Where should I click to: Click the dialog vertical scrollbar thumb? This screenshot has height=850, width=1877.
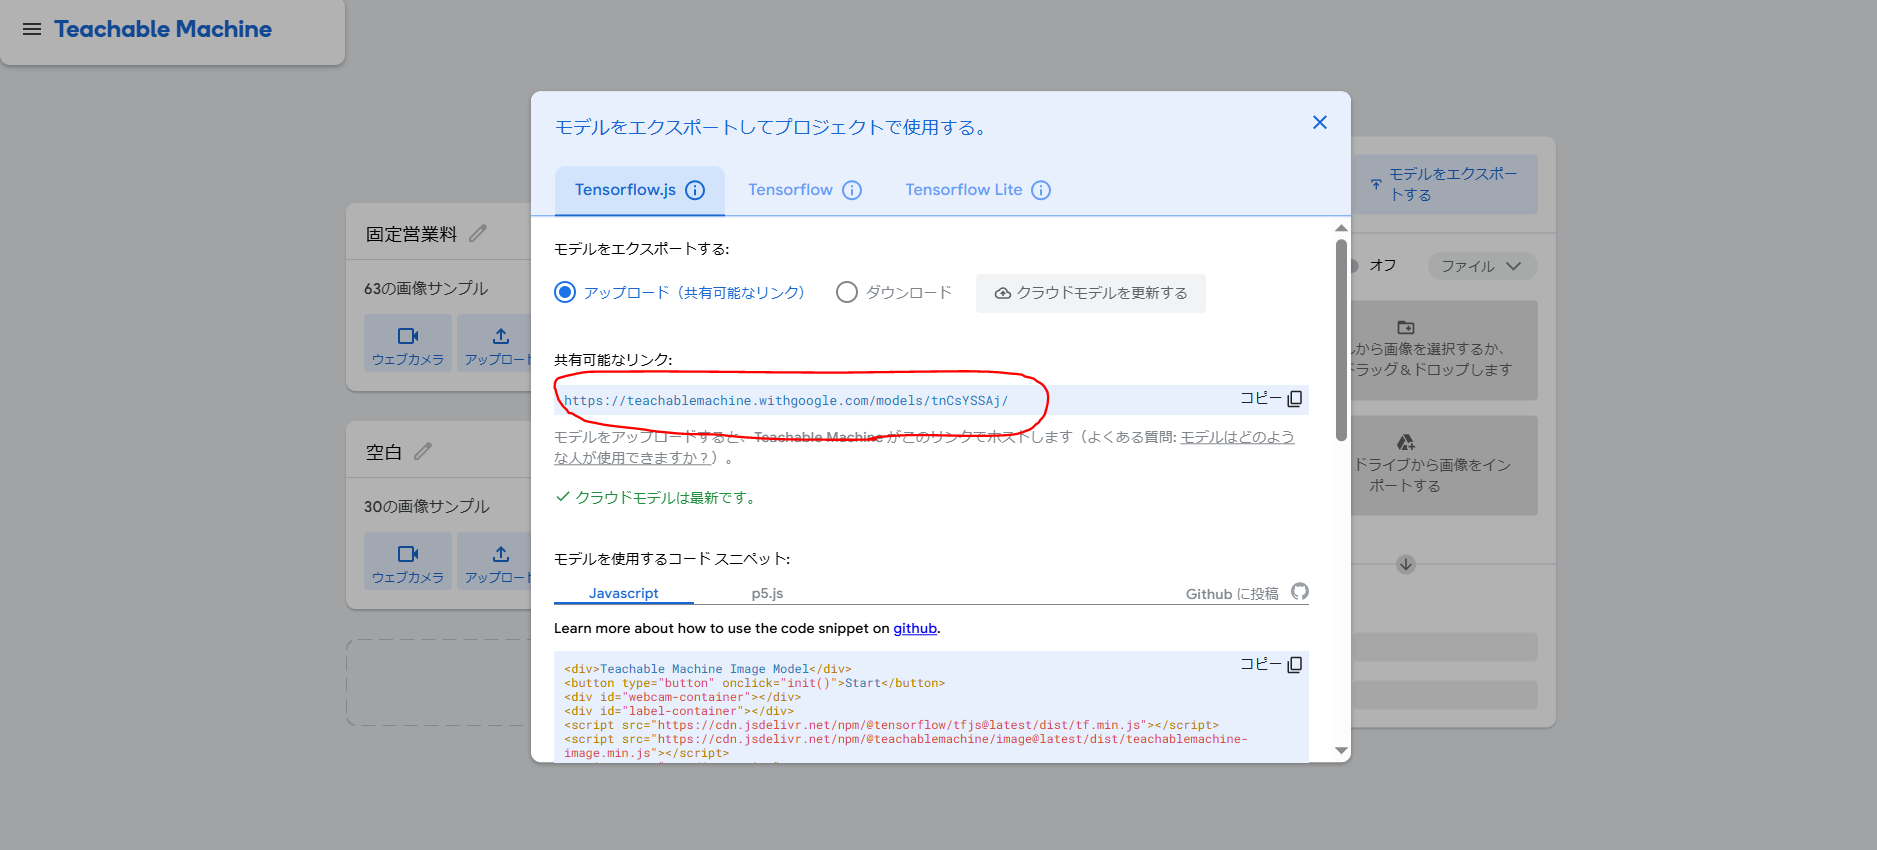[1342, 340]
